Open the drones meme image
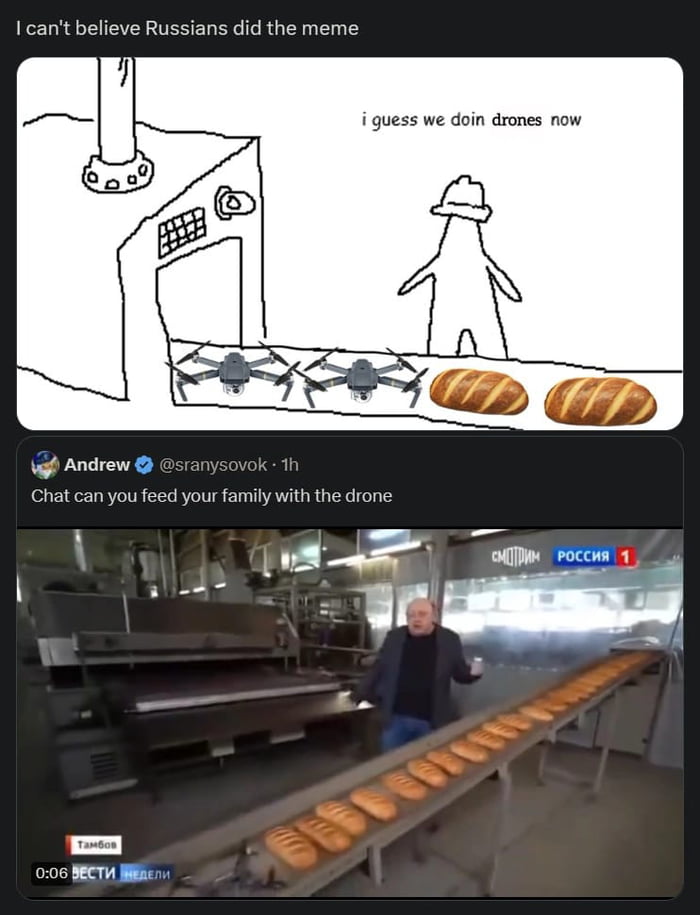700x915 pixels. coord(350,243)
